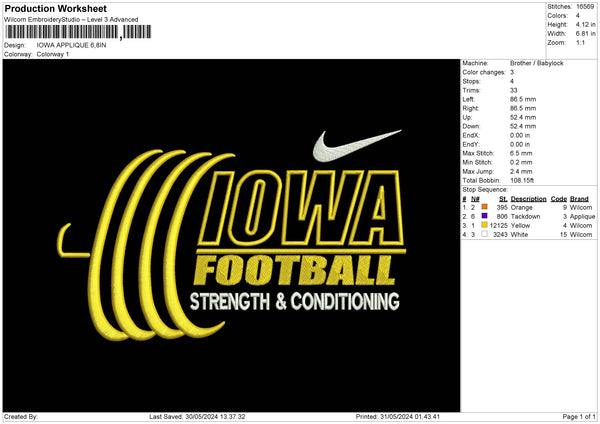This screenshot has height=424, width=600.
Task: Click the Up value 52.4 mm
Action: pyautogui.click(x=523, y=117)
